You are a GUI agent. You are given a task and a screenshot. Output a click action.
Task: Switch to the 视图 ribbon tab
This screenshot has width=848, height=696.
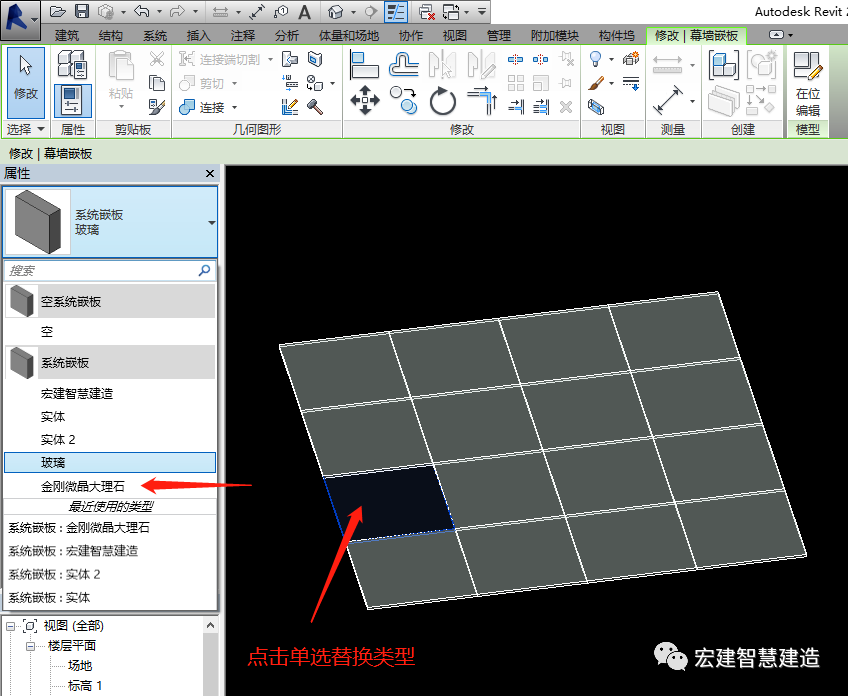click(454, 35)
